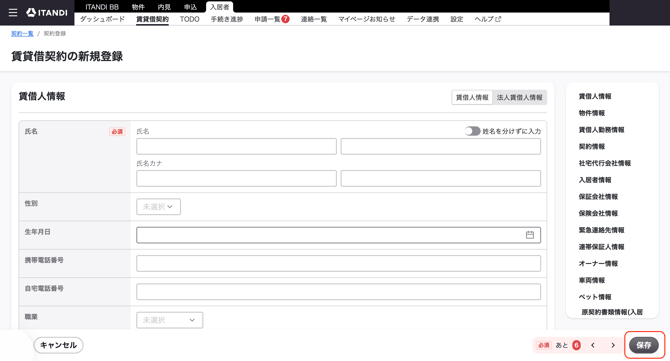Click the キャンセル button

tap(59, 345)
